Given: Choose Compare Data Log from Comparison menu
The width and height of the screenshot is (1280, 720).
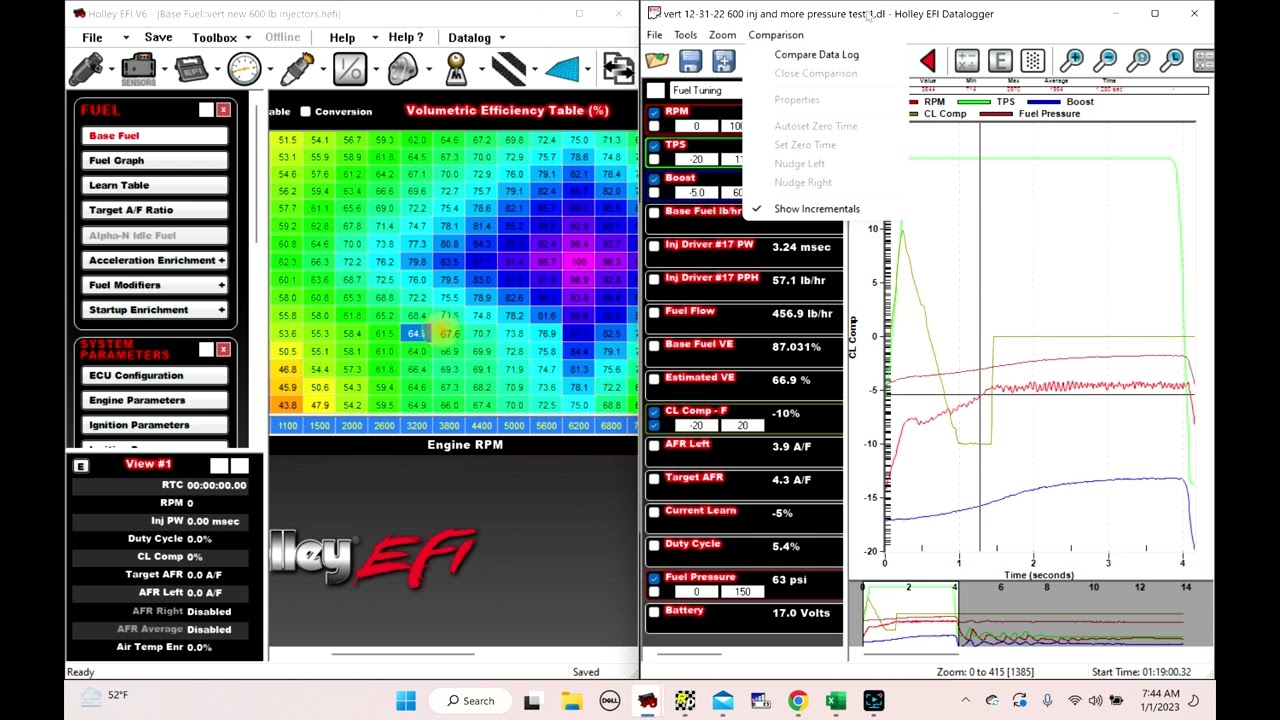Looking at the screenshot, I should coord(816,55).
